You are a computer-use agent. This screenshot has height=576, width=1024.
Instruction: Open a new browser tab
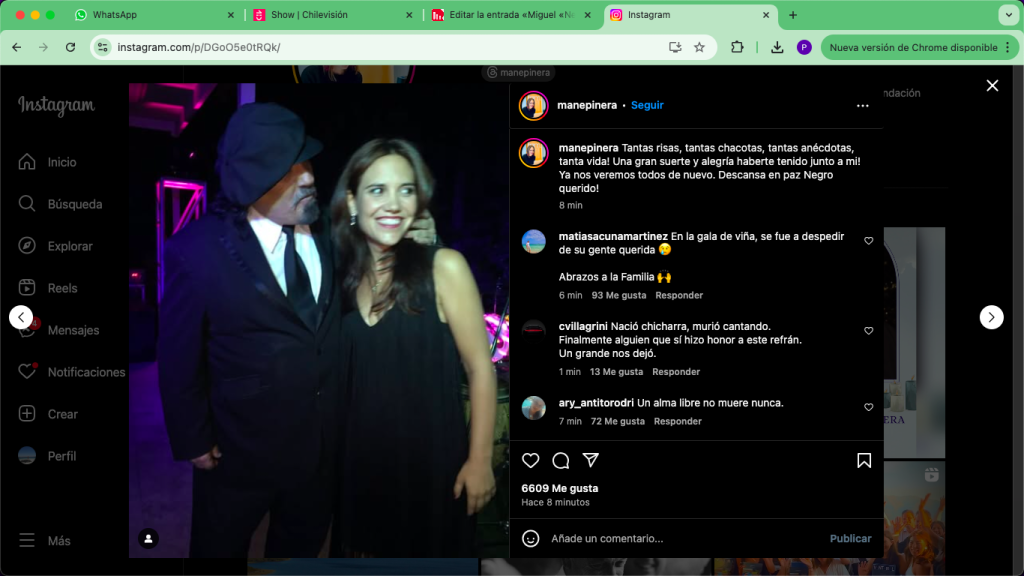pos(793,15)
